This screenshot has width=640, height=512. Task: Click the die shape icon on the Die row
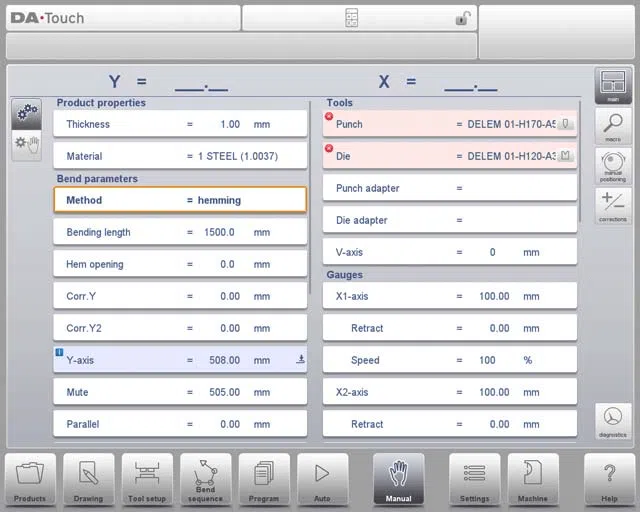(565, 156)
